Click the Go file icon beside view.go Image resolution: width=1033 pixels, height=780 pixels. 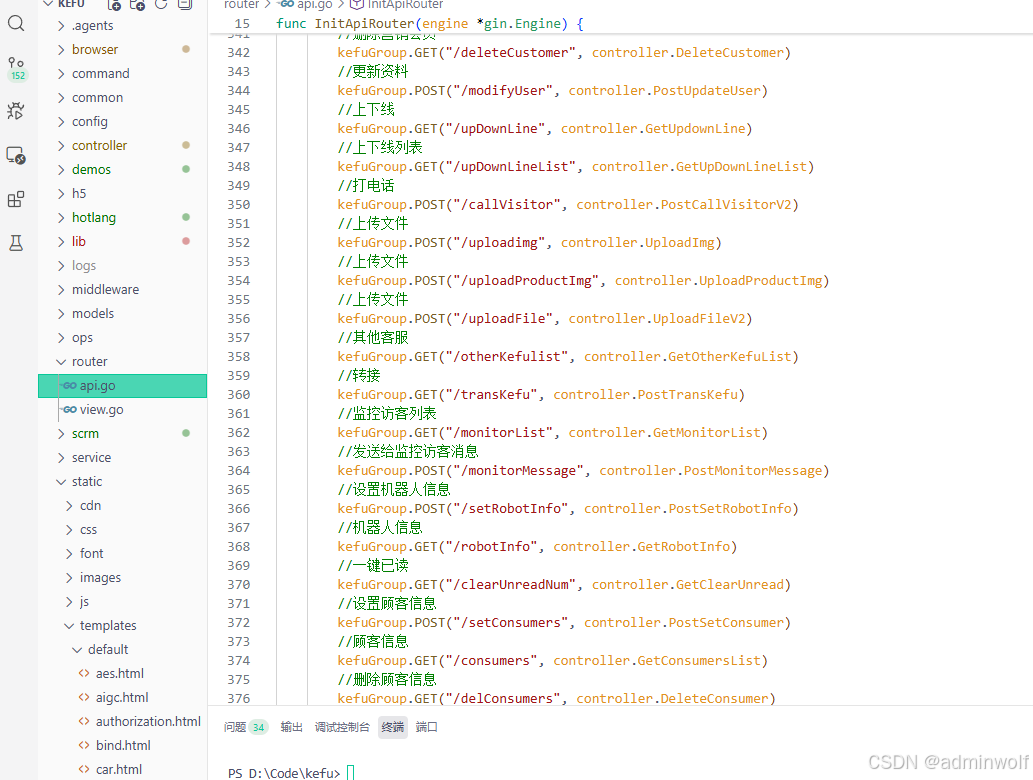70,410
